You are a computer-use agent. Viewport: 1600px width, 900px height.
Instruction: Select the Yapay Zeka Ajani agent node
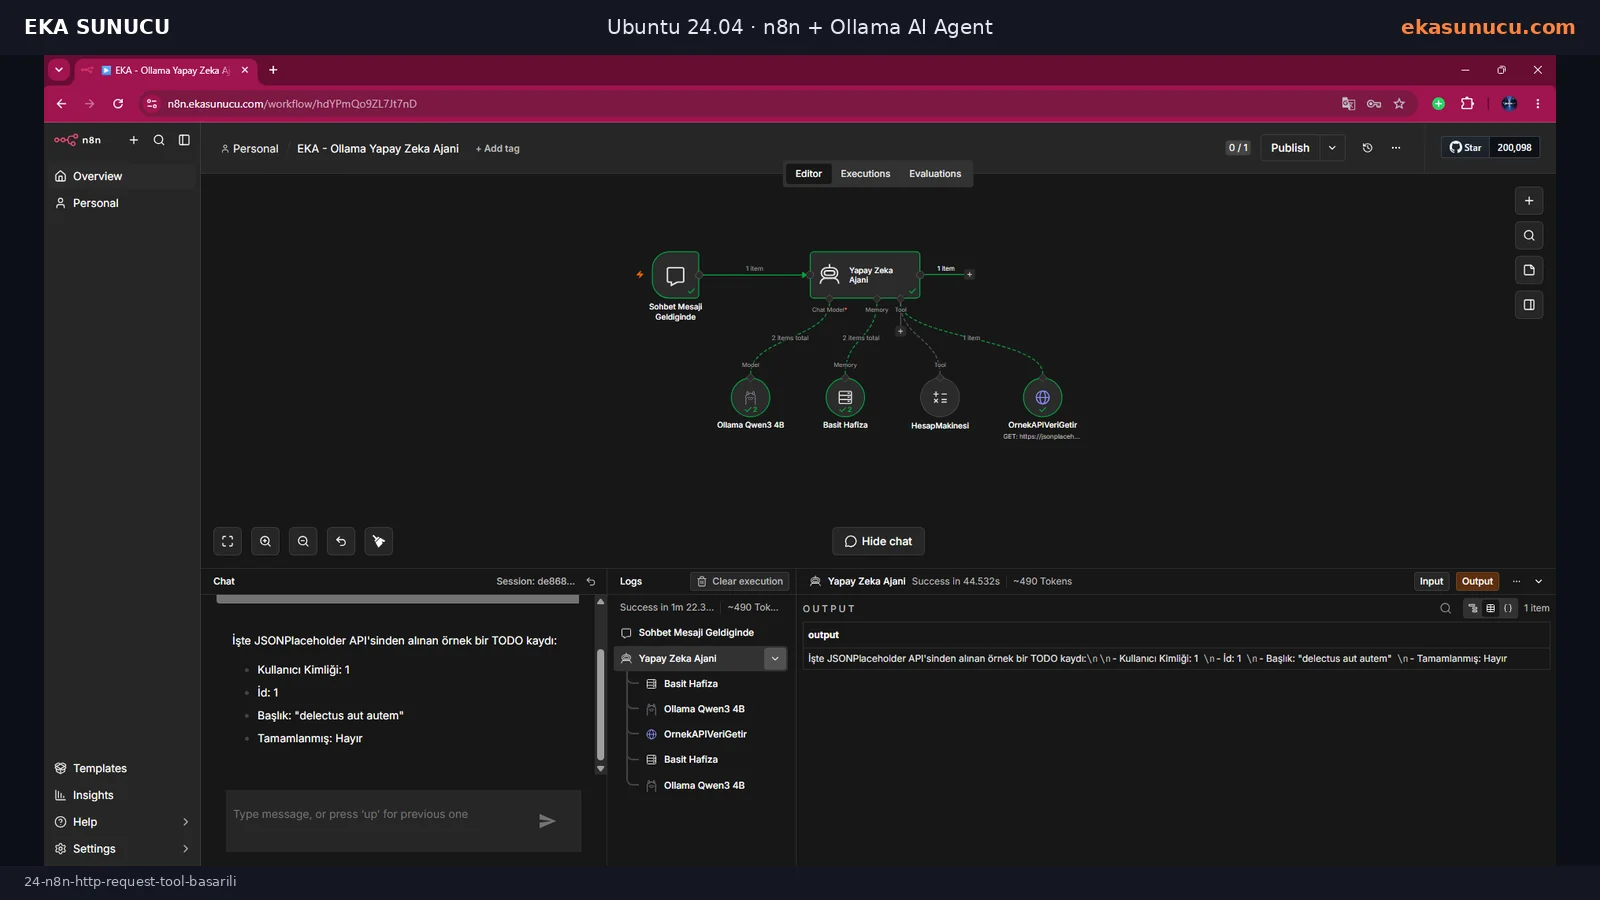pyautogui.click(x=864, y=275)
